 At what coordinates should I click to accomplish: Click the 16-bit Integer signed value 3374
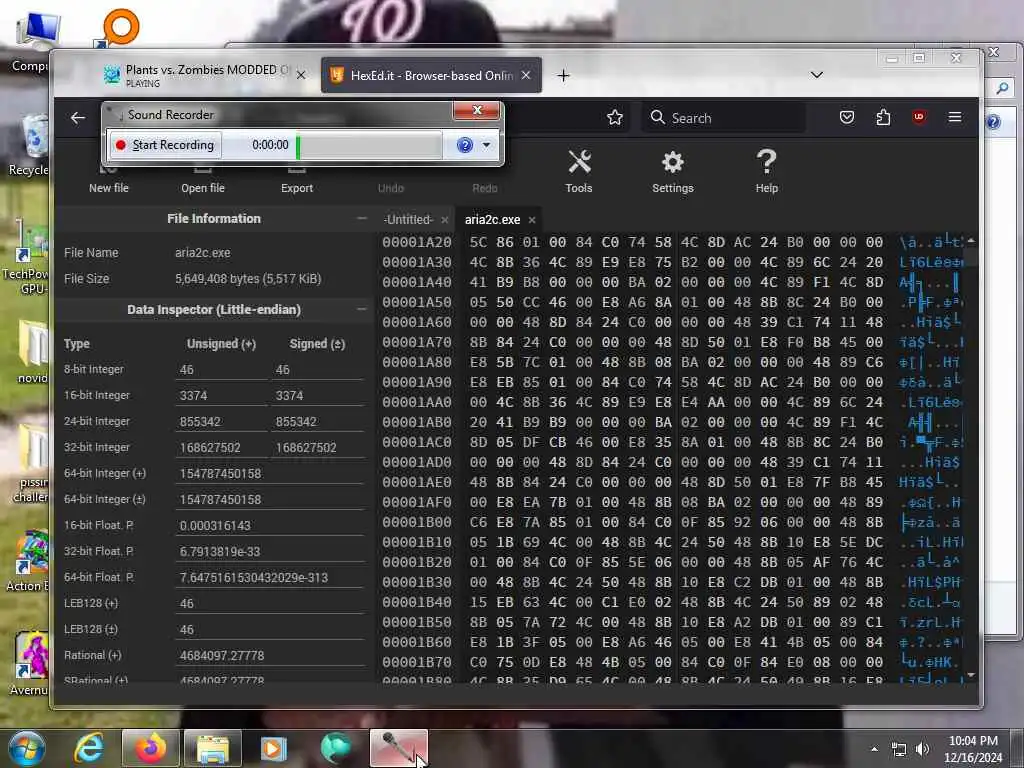coord(317,396)
